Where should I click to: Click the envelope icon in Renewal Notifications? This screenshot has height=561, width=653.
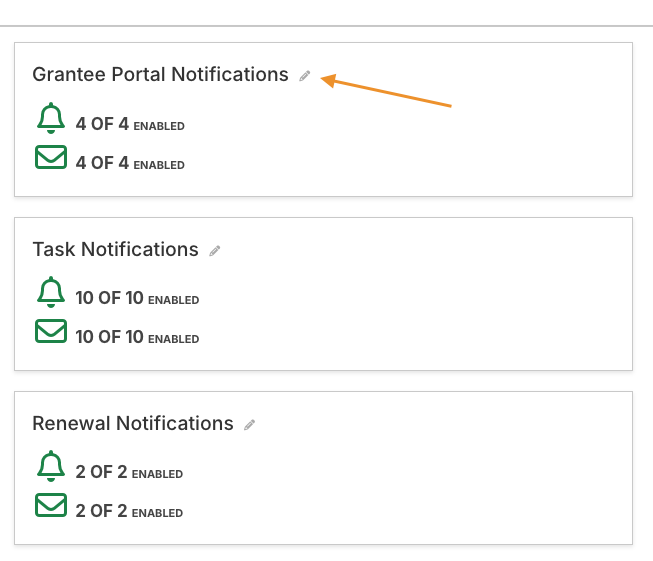tap(51, 506)
